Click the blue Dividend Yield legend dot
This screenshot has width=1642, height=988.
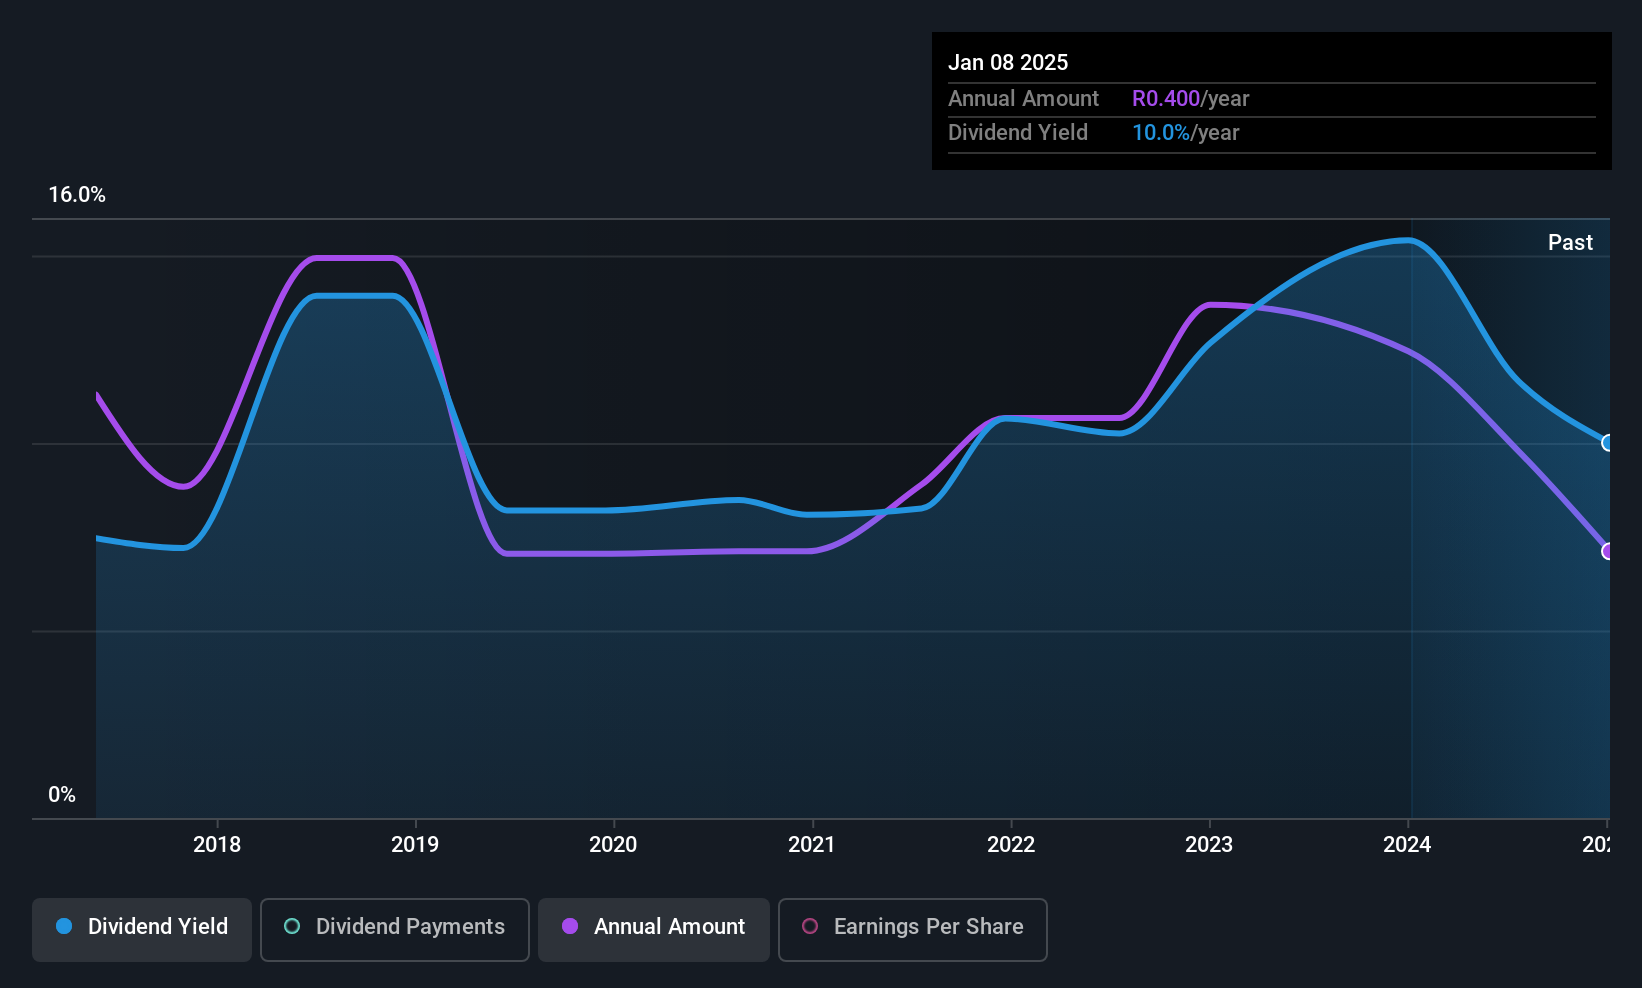tap(64, 926)
